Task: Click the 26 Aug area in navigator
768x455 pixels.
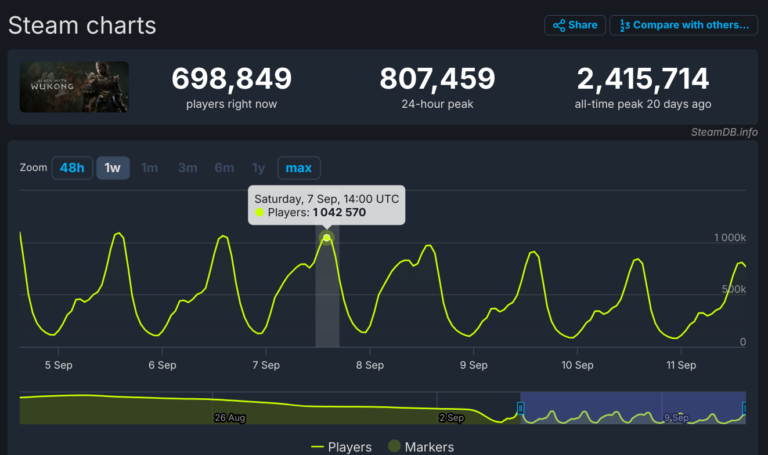Action: point(229,416)
